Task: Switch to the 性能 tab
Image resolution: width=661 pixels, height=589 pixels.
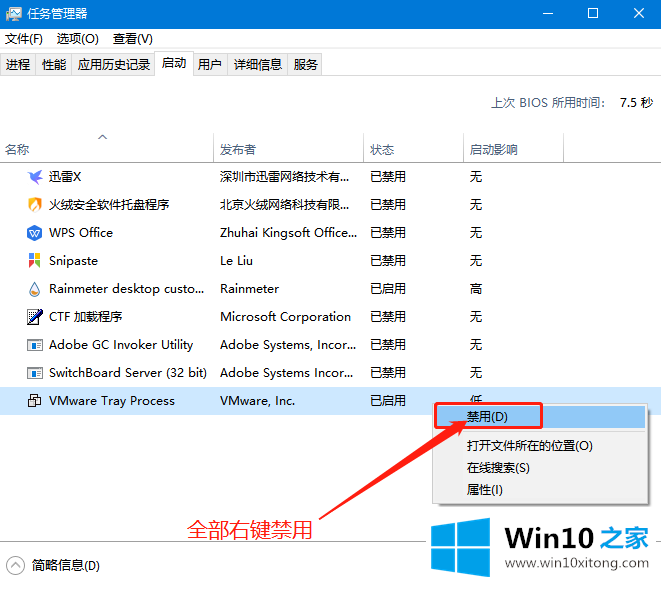Action: pos(54,65)
